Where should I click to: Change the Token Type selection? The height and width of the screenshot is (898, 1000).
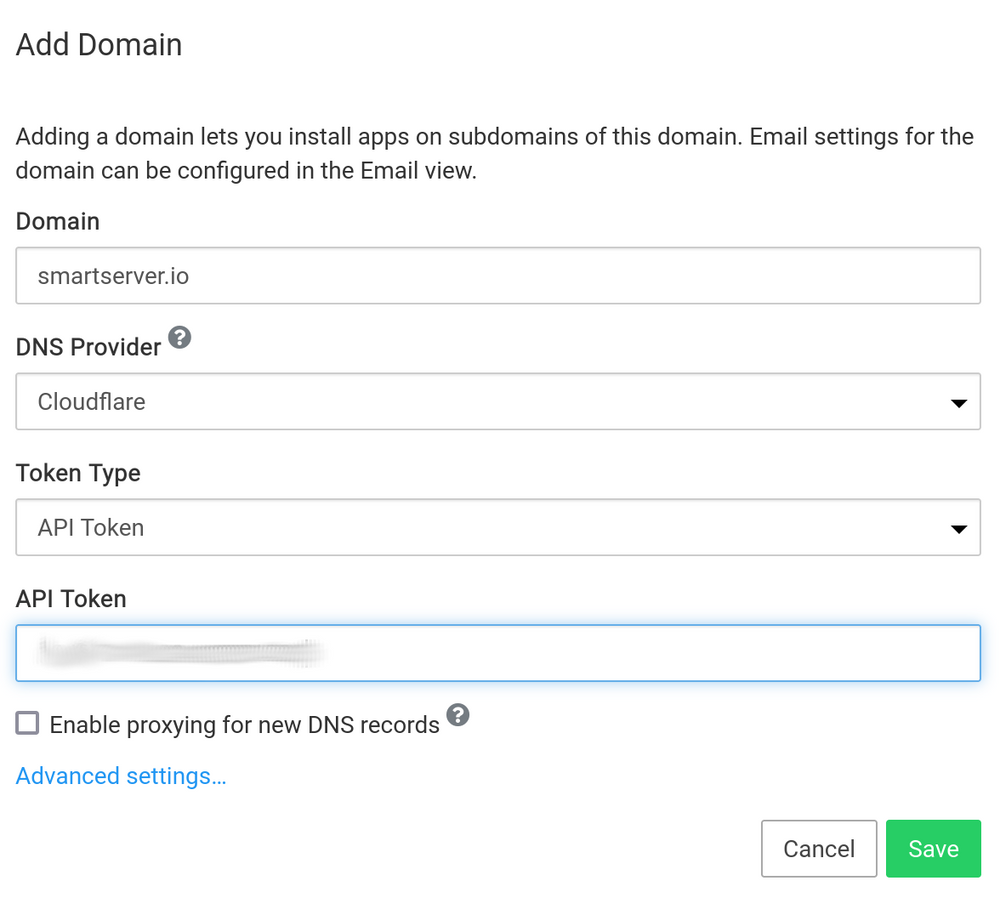pos(498,527)
